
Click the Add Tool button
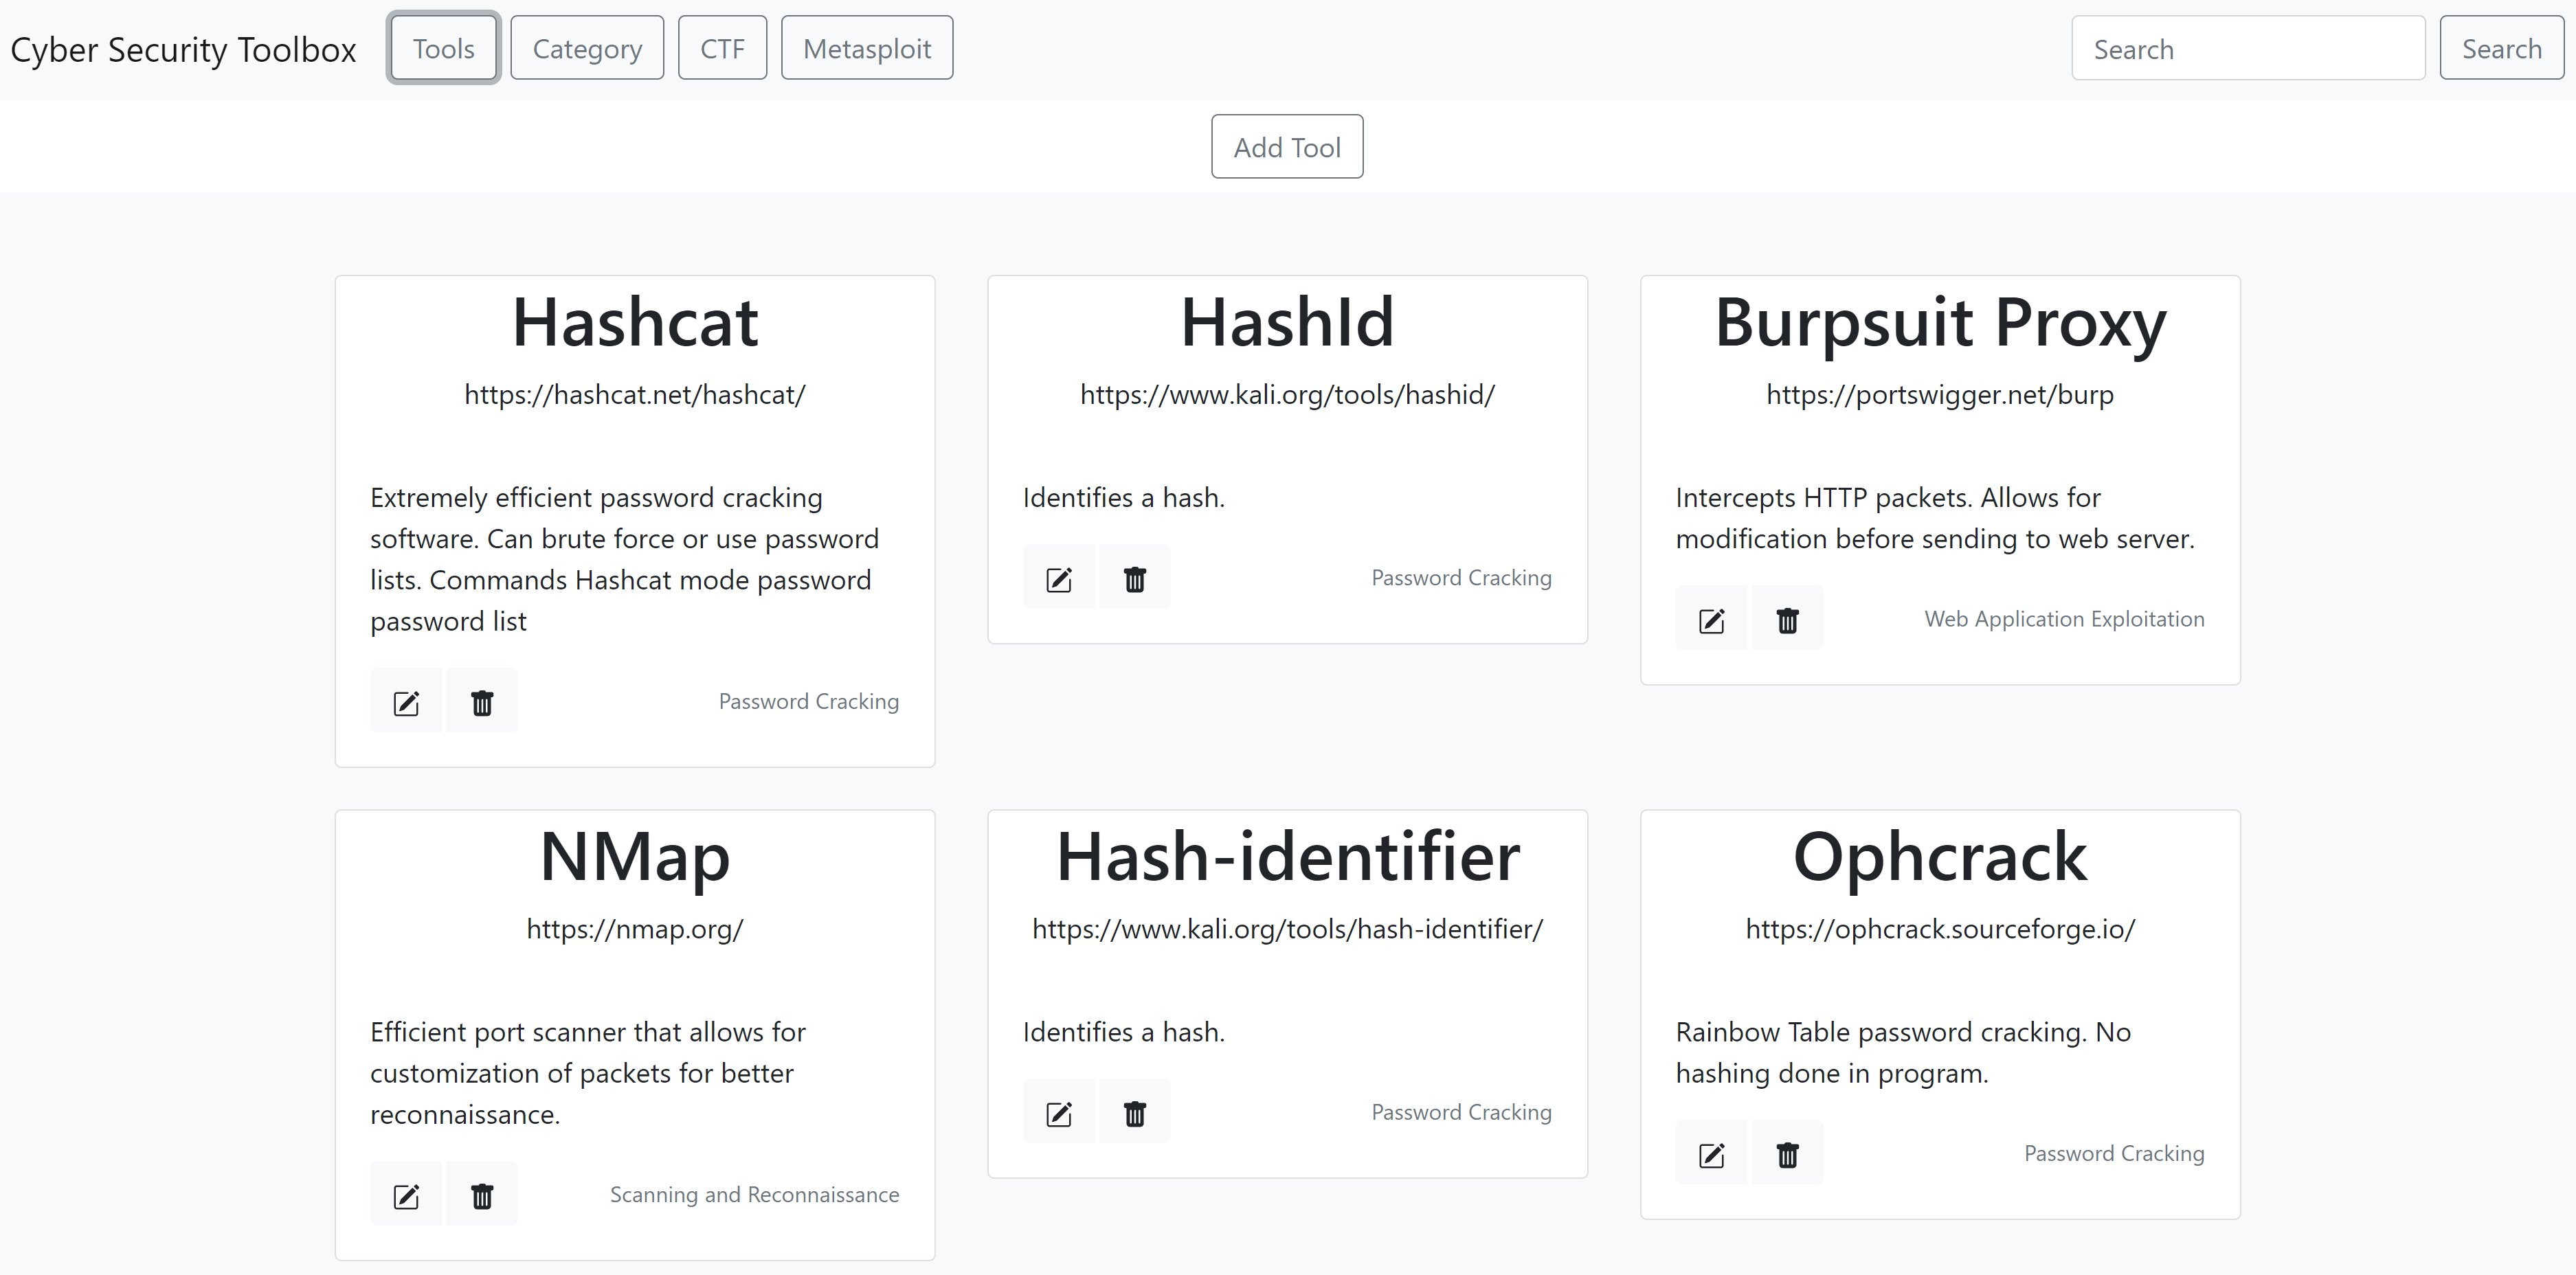coord(1287,147)
